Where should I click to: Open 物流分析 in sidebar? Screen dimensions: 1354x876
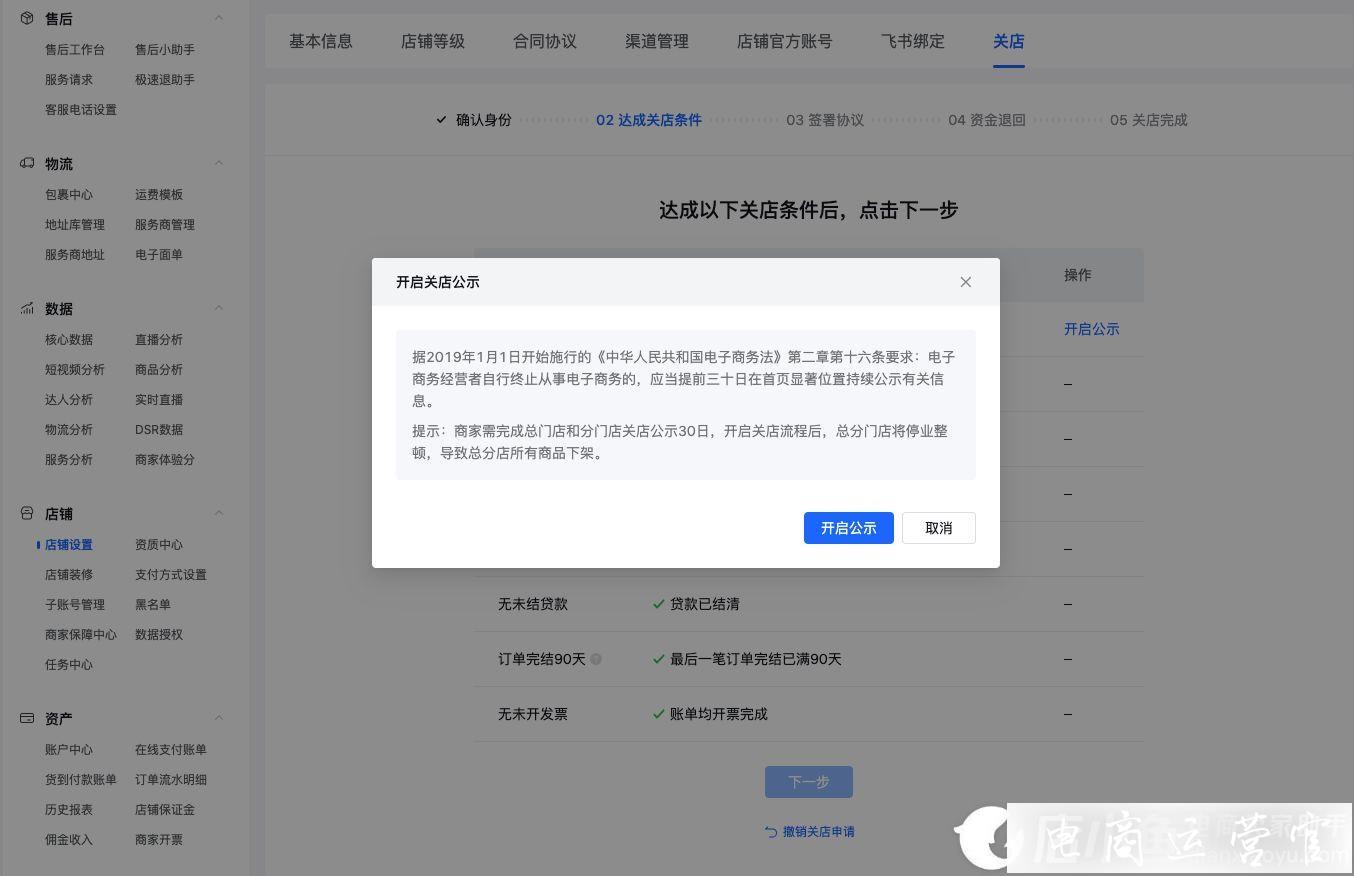pyautogui.click(x=69, y=429)
